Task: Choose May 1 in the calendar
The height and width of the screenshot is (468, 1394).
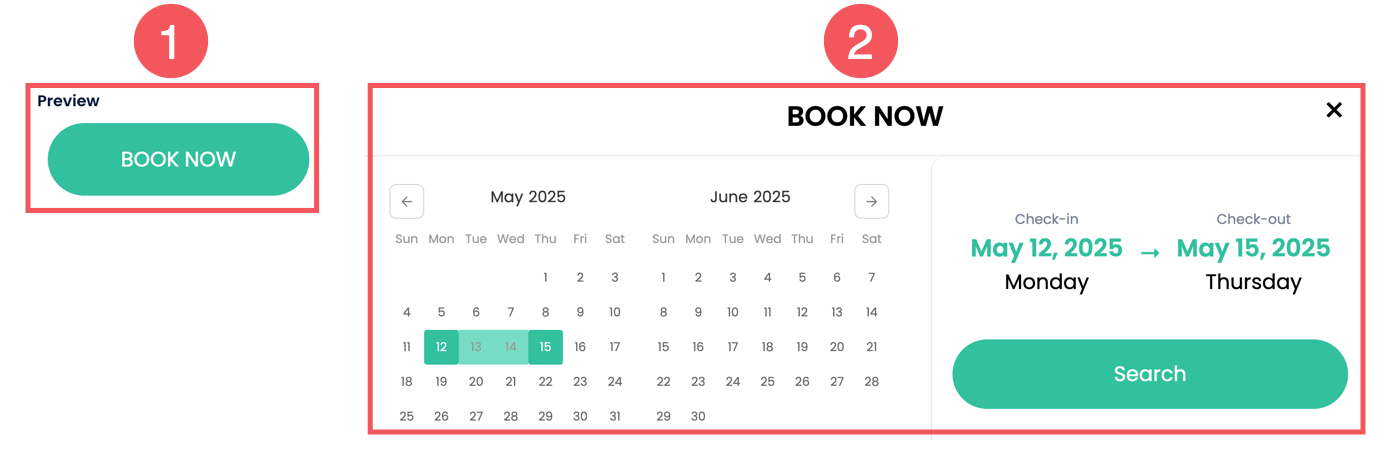Action: (545, 278)
